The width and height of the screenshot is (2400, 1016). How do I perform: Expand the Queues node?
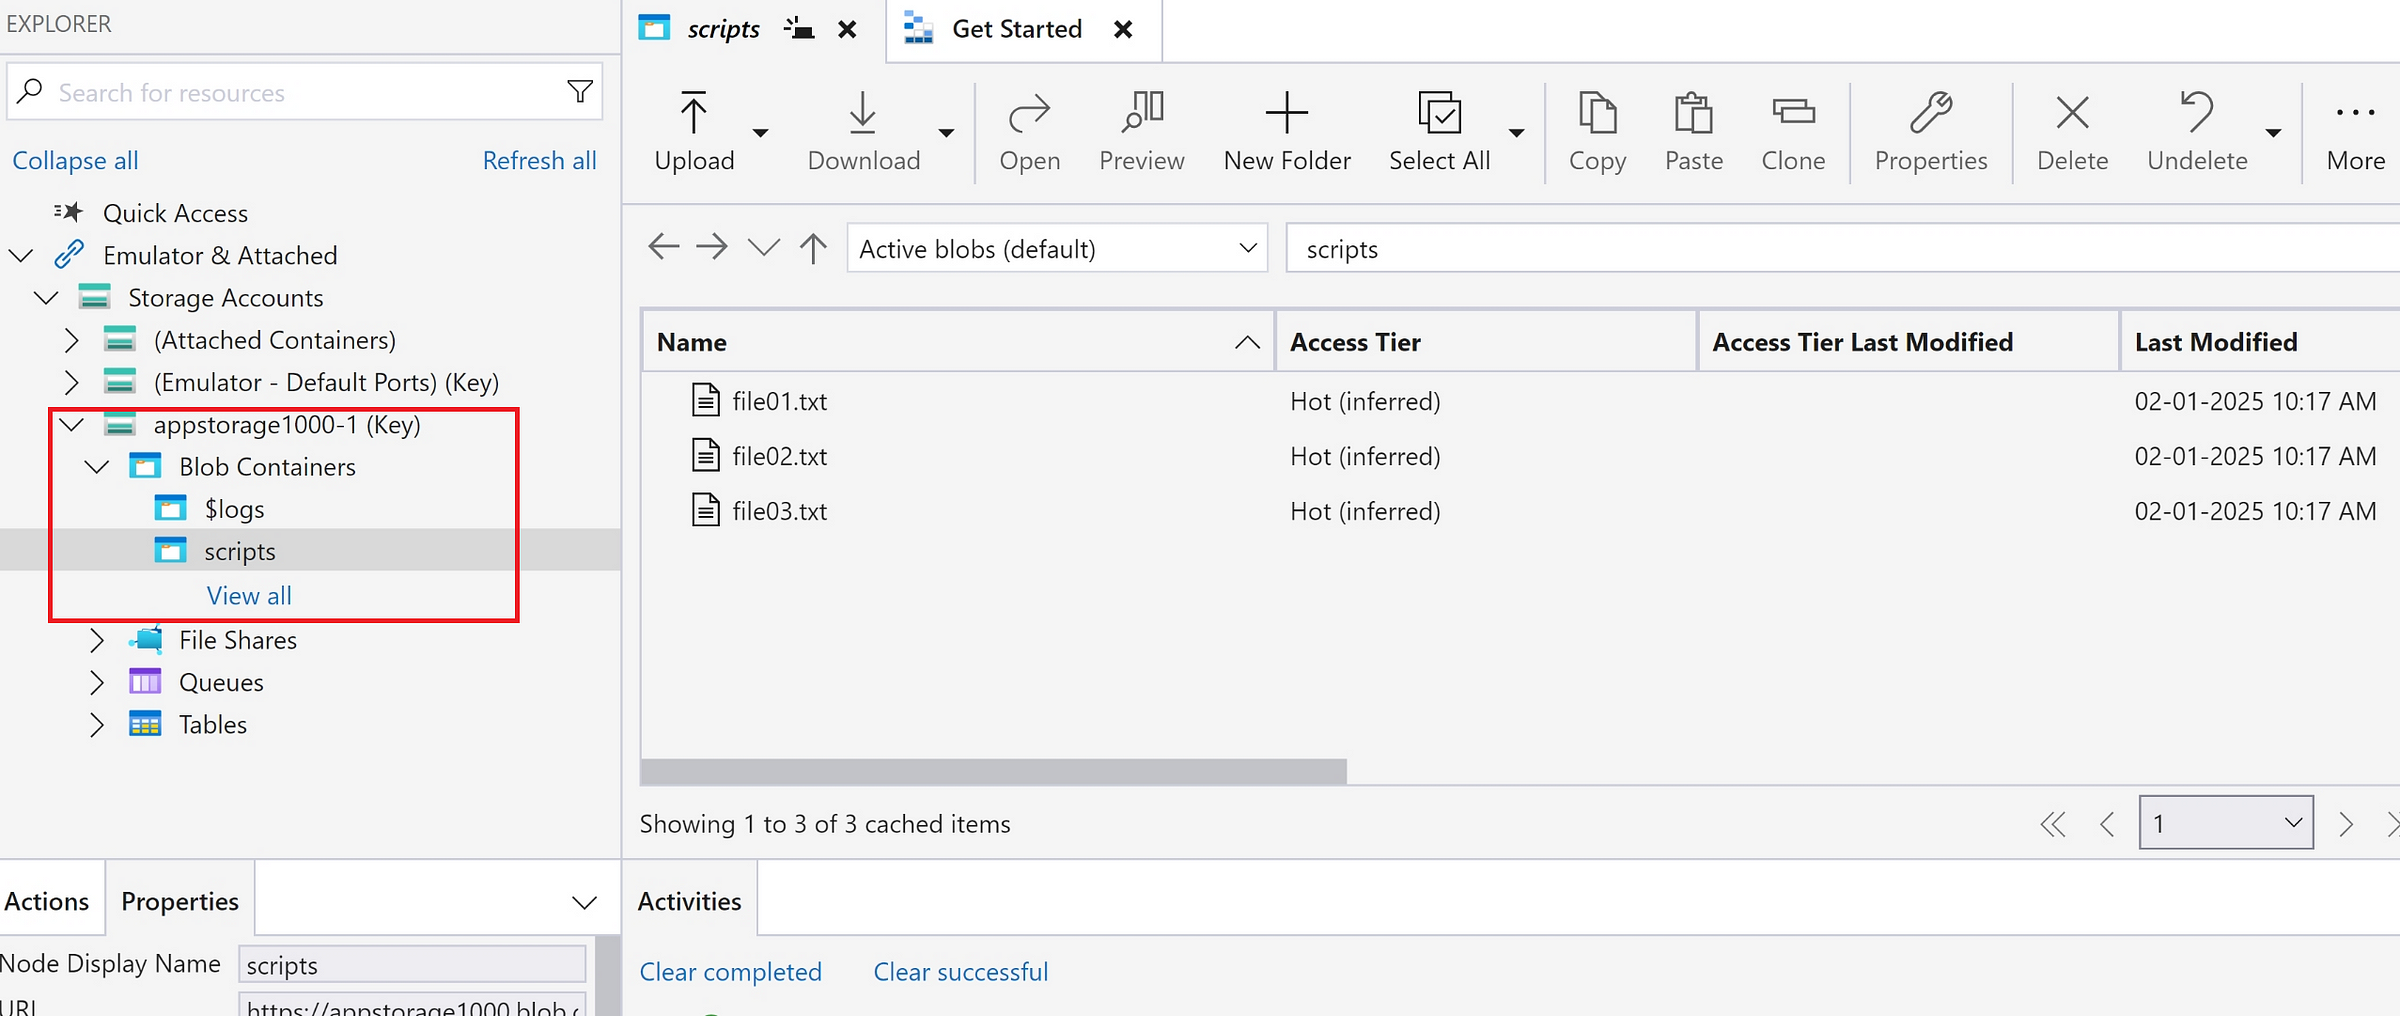pos(97,682)
